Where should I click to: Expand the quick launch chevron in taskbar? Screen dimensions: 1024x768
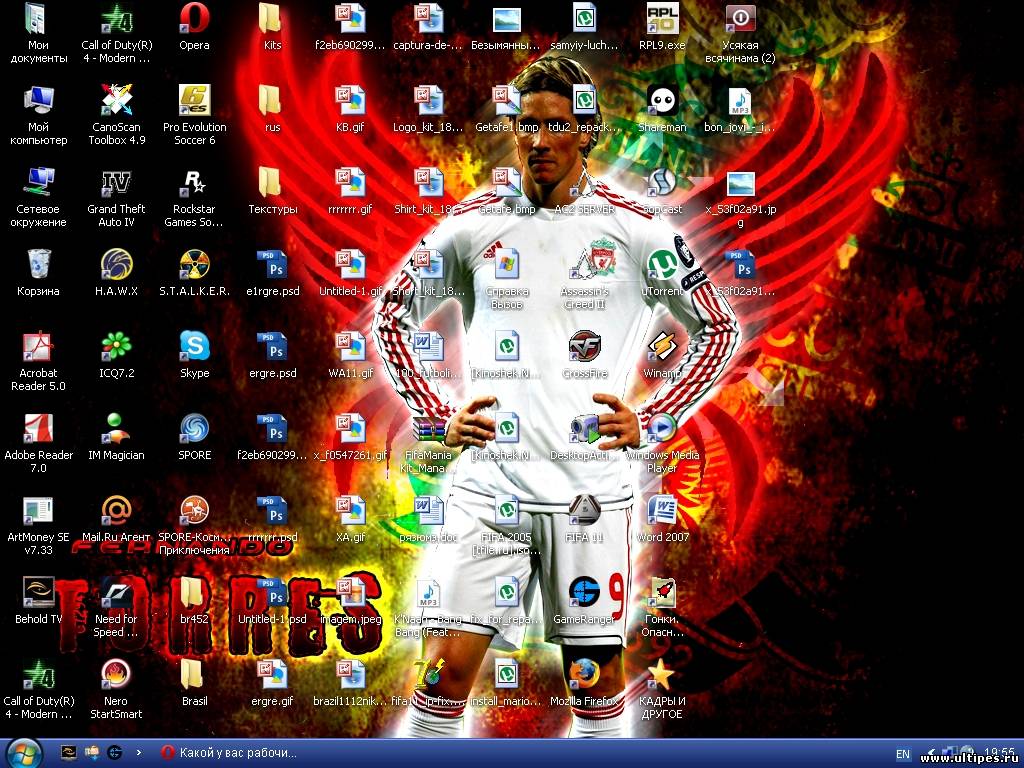tap(138, 753)
